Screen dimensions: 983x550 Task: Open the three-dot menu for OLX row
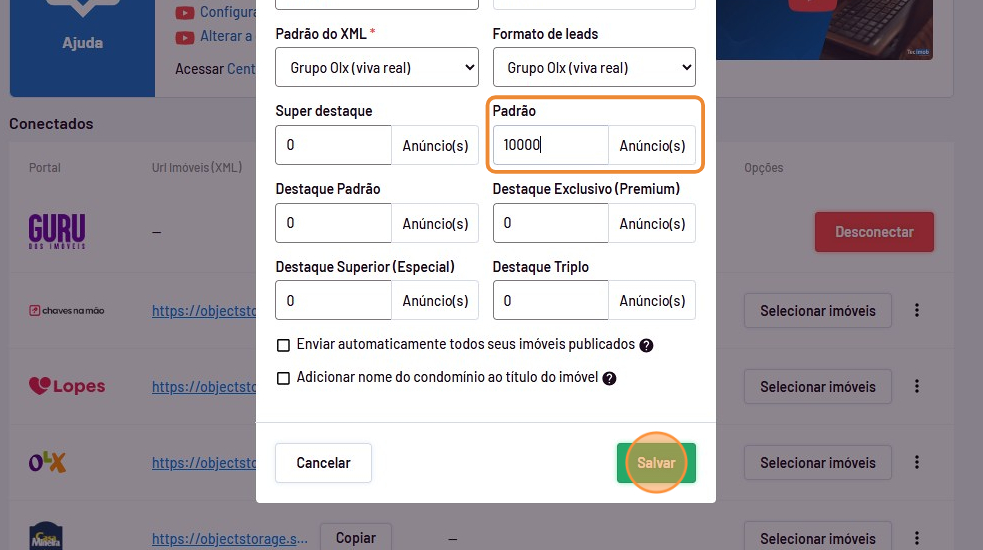click(917, 463)
